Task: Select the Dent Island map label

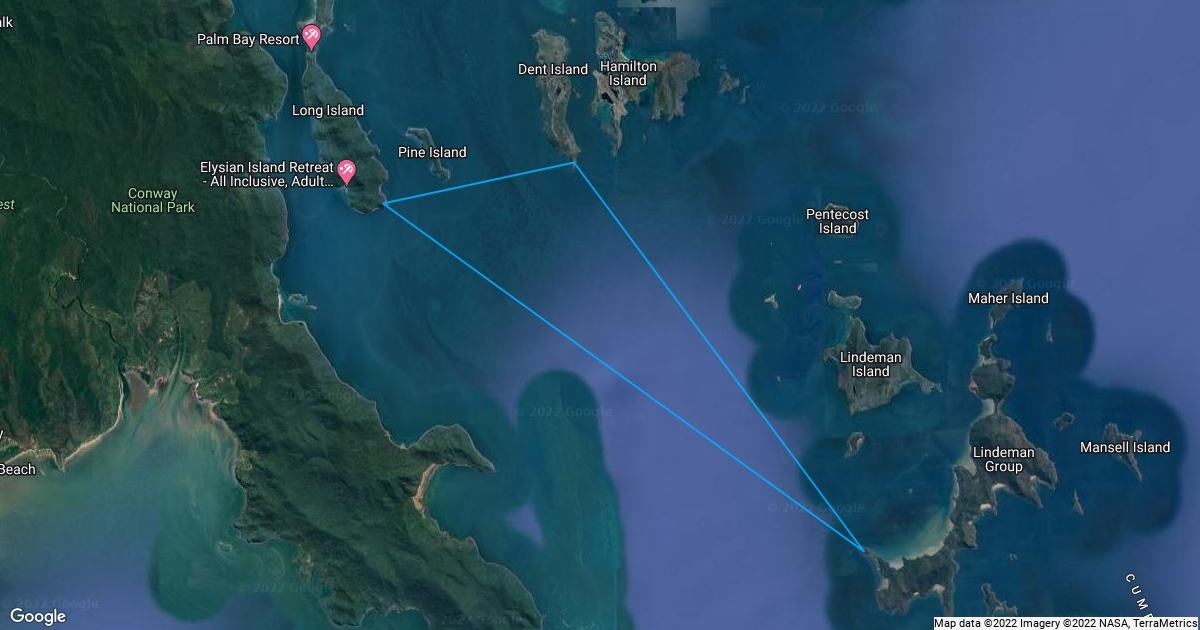Action: (553, 69)
